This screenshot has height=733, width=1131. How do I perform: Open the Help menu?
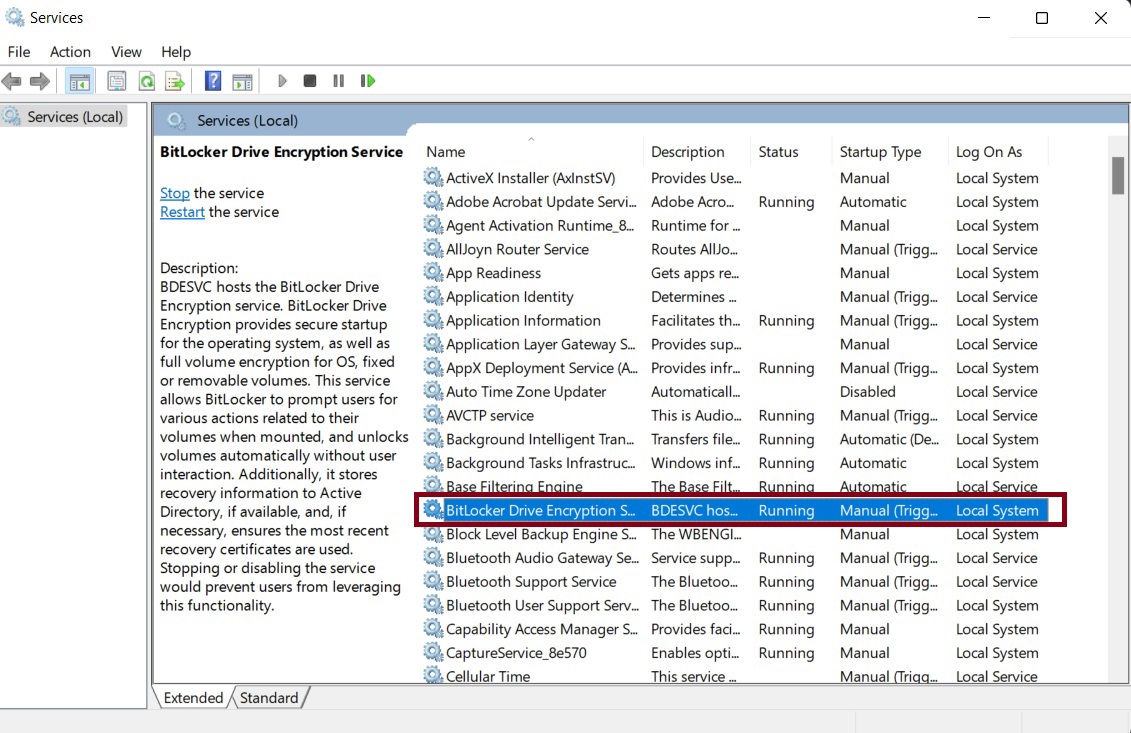176,52
